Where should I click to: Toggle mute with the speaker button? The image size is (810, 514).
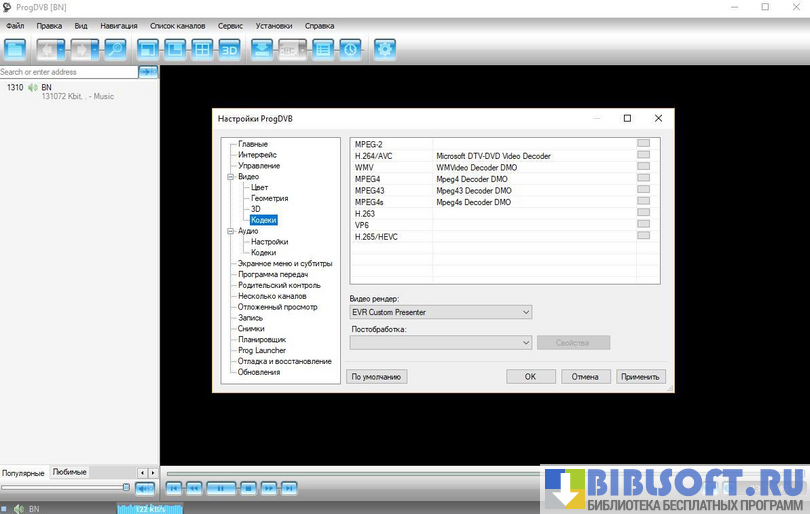pos(145,488)
